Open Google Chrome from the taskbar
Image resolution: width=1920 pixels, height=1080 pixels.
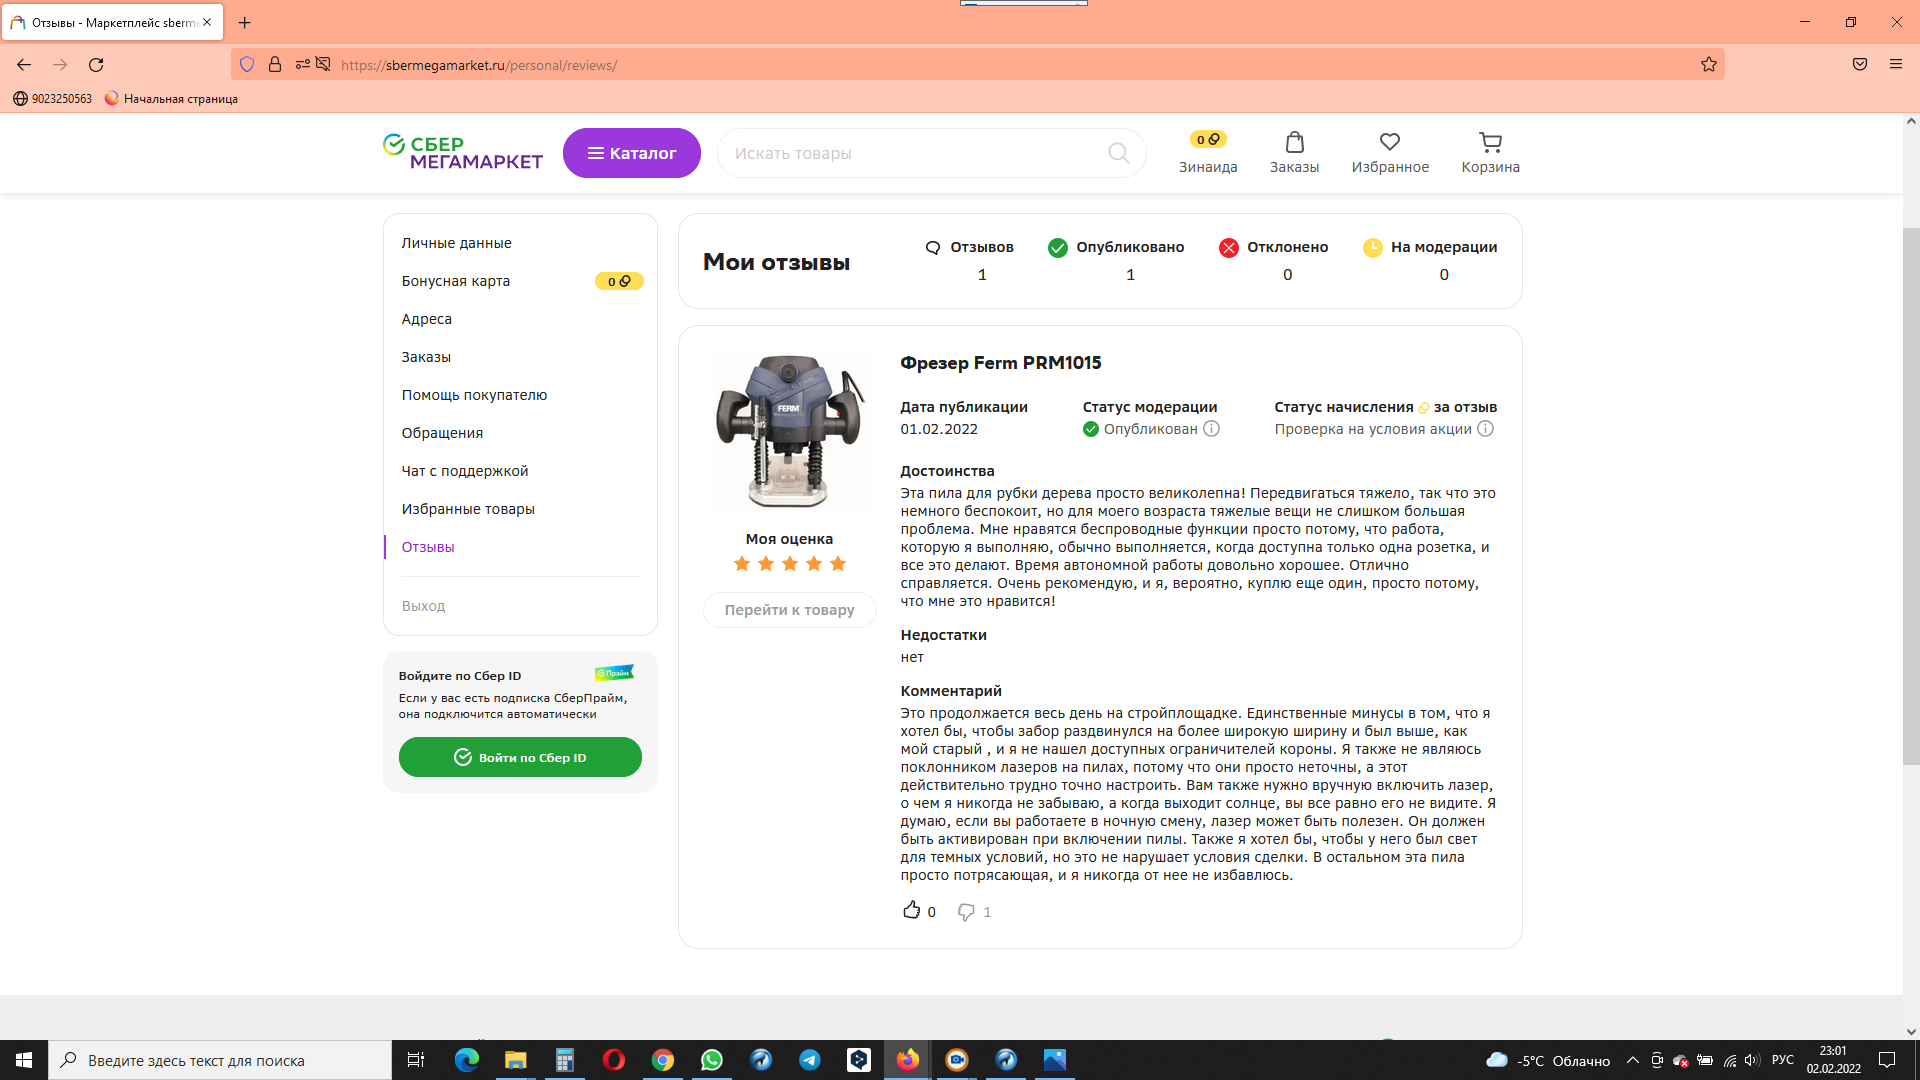click(x=663, y=1060)
